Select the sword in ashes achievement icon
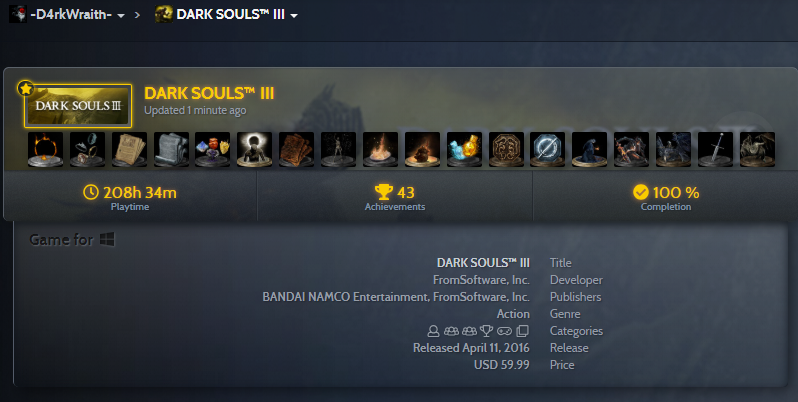 click(715, 150)
